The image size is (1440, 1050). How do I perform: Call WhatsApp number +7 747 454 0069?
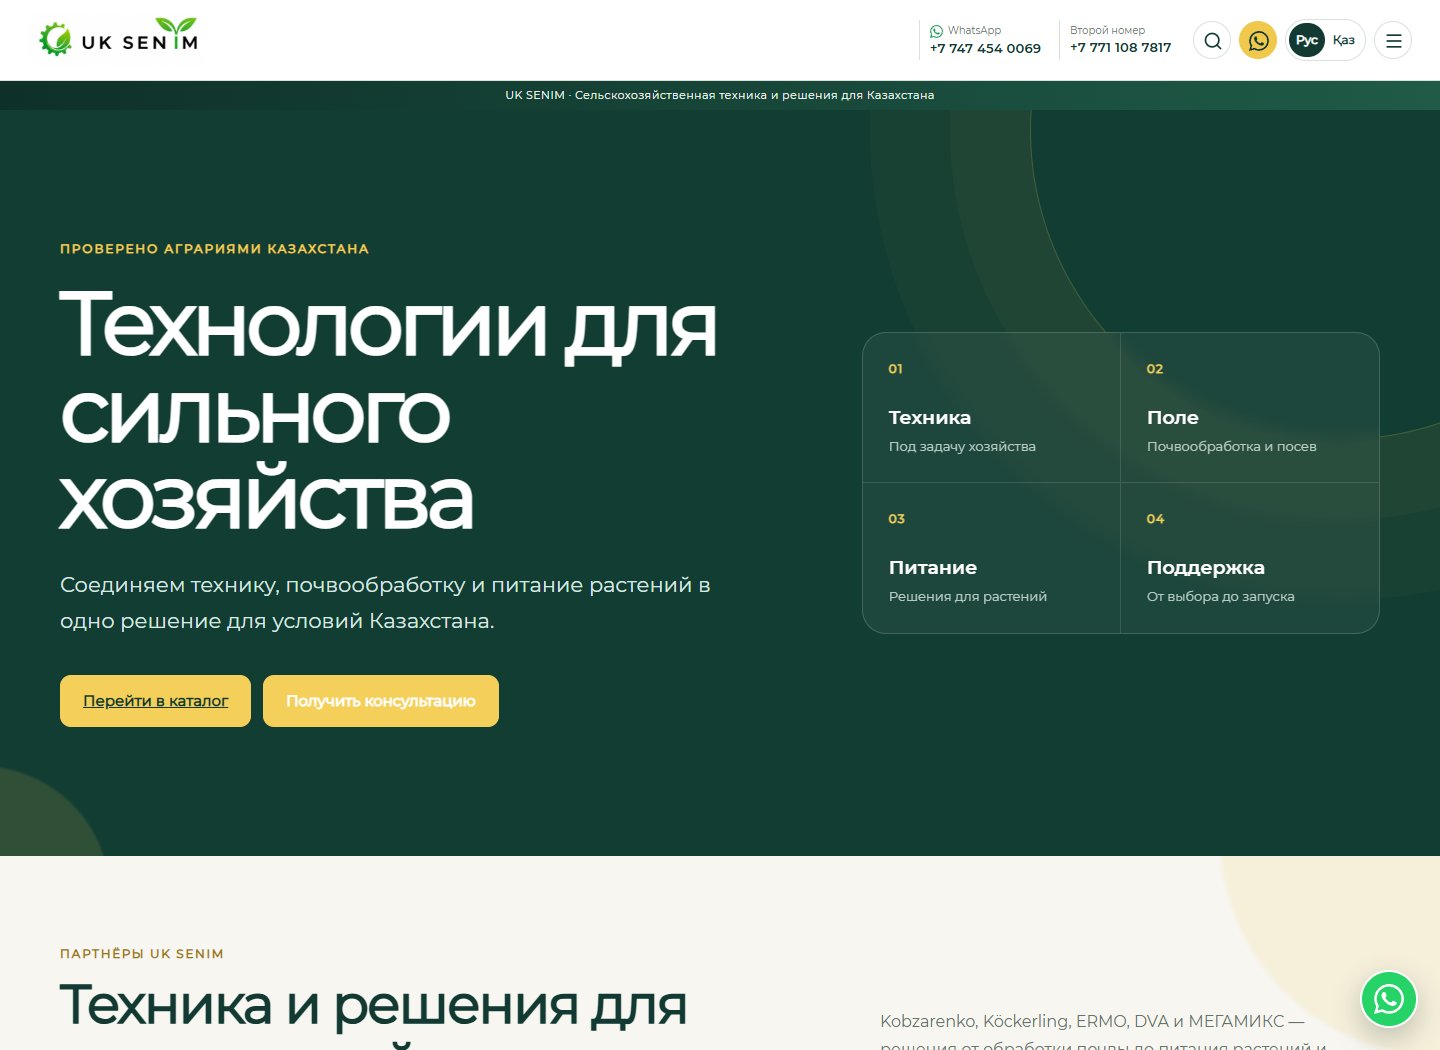coord(985,48)
